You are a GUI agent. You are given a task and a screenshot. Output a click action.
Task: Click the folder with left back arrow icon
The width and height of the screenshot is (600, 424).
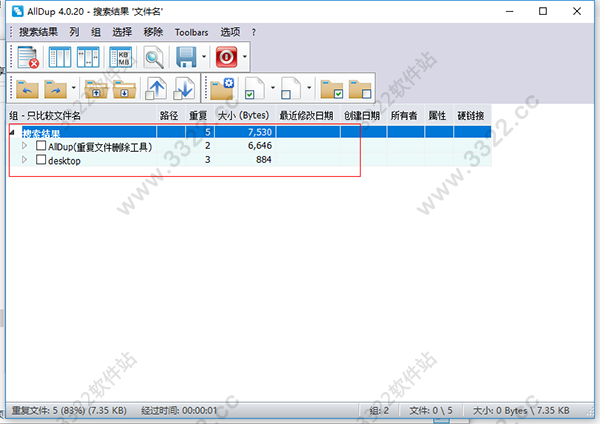pos(27,89)
